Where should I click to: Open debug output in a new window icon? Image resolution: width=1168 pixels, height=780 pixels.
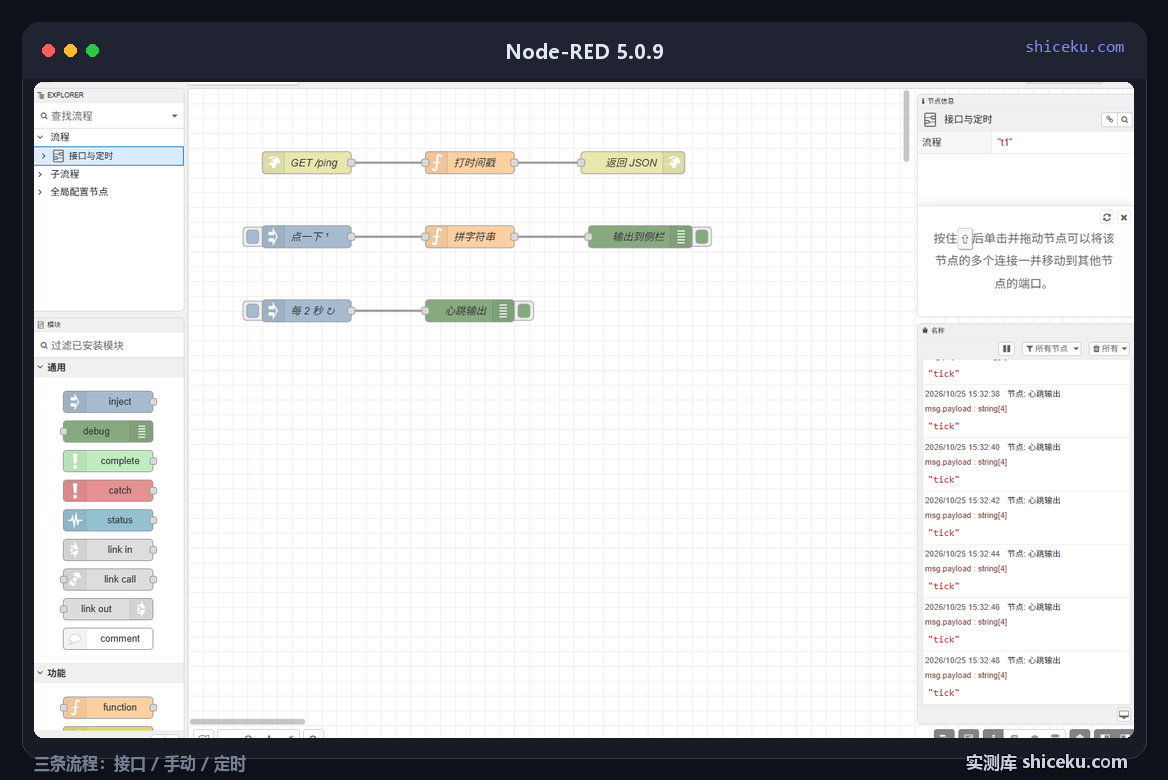coord(1123,714)
